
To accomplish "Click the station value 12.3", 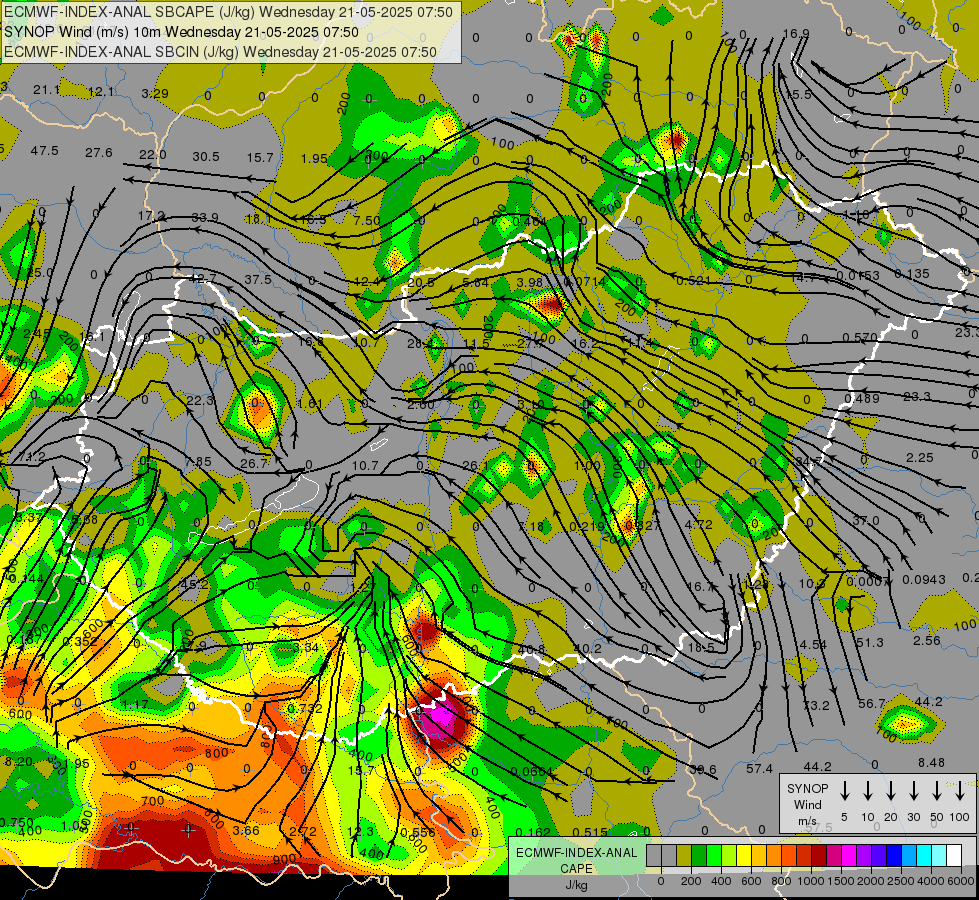I will click(360, 831).
